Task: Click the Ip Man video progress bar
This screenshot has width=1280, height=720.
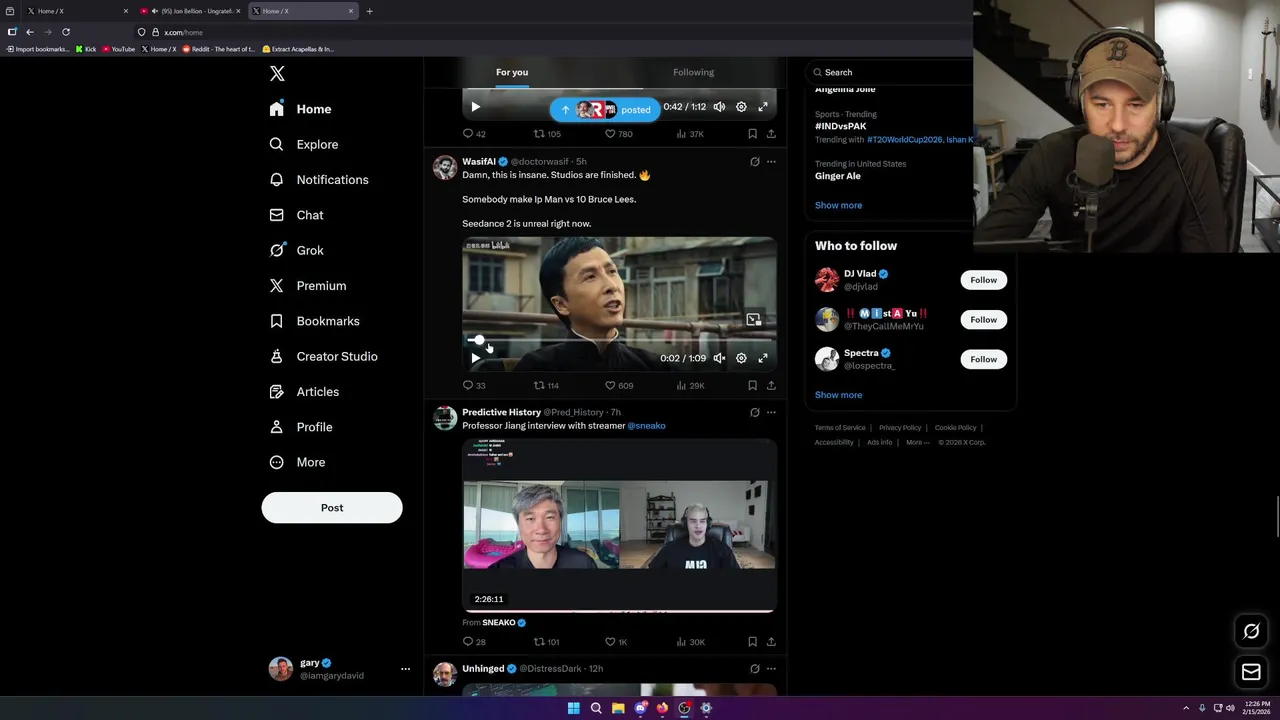Action: coord(619,341)
